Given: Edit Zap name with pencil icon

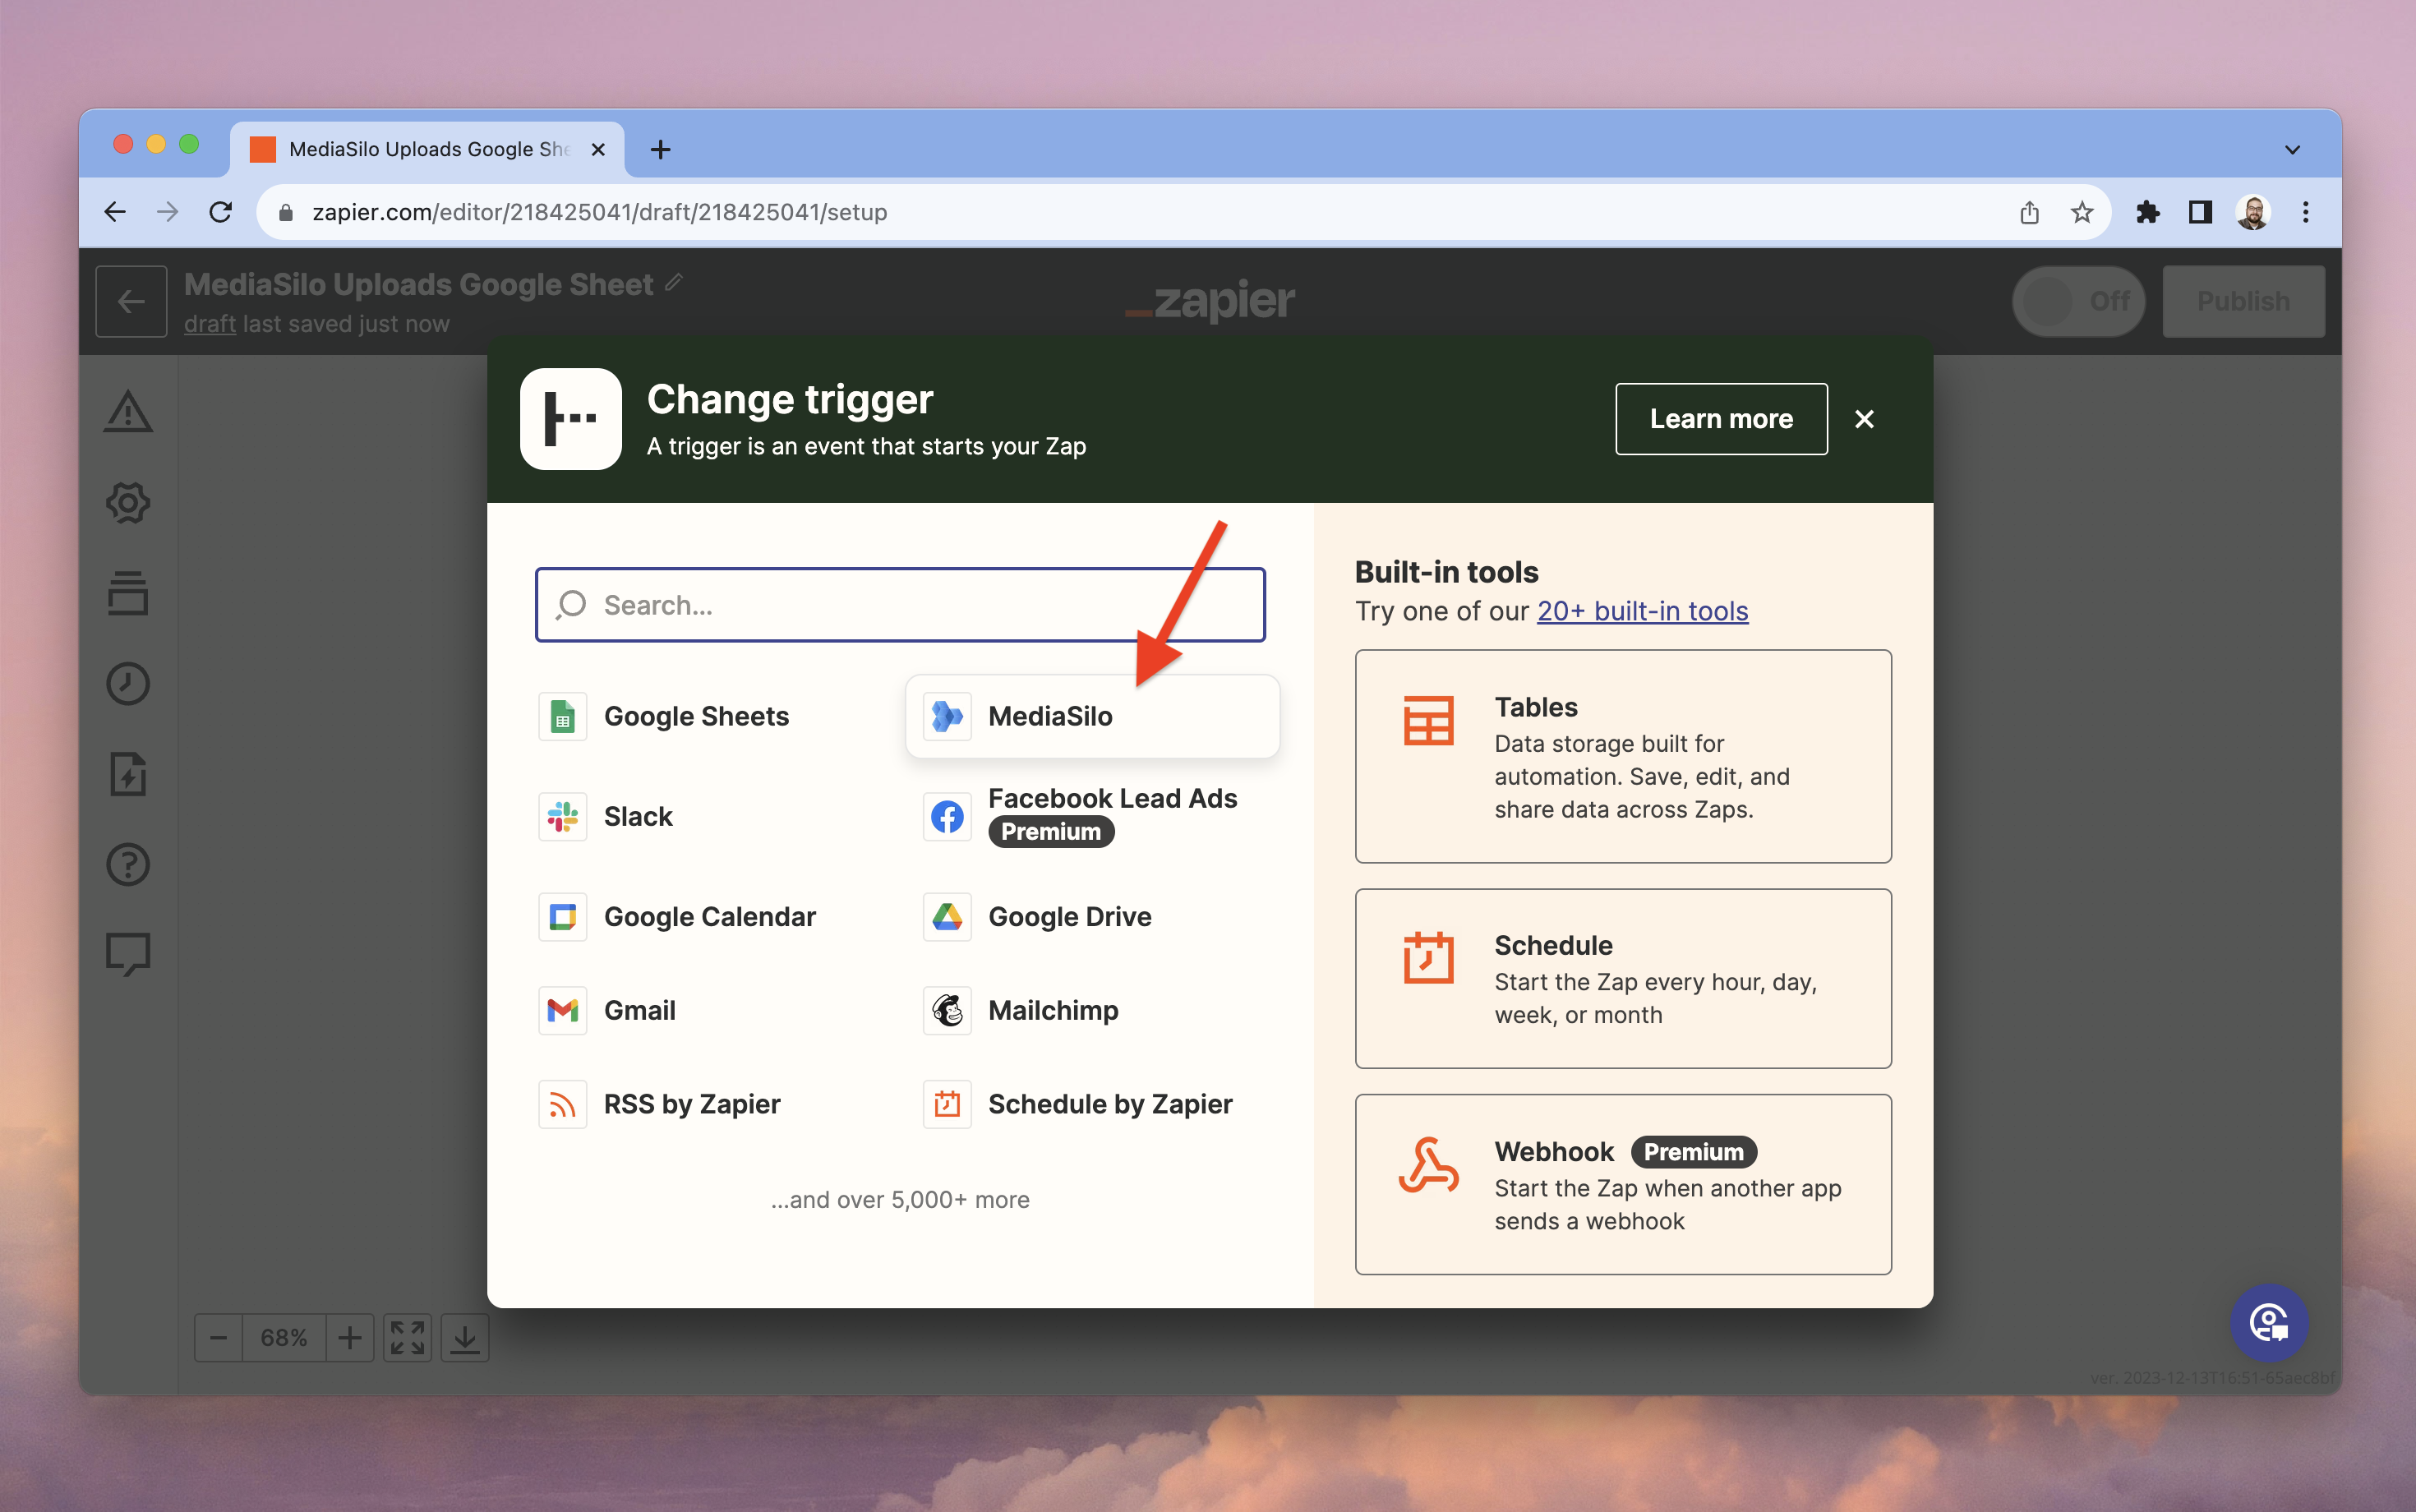Looking at the screenshot, I should (674, 283).
